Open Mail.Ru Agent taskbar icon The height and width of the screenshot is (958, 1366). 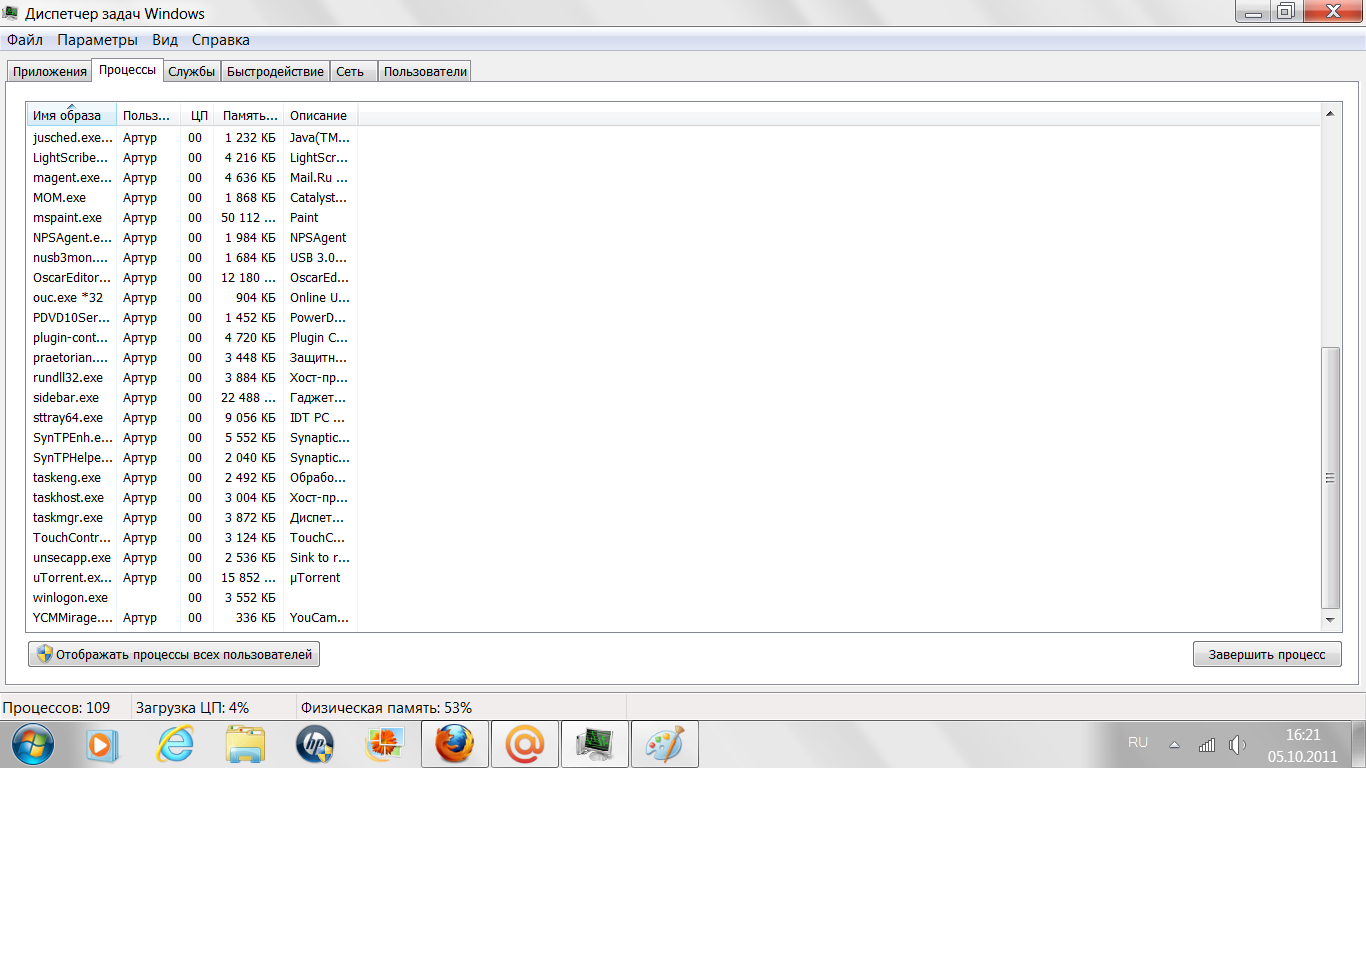click(525, 745)
